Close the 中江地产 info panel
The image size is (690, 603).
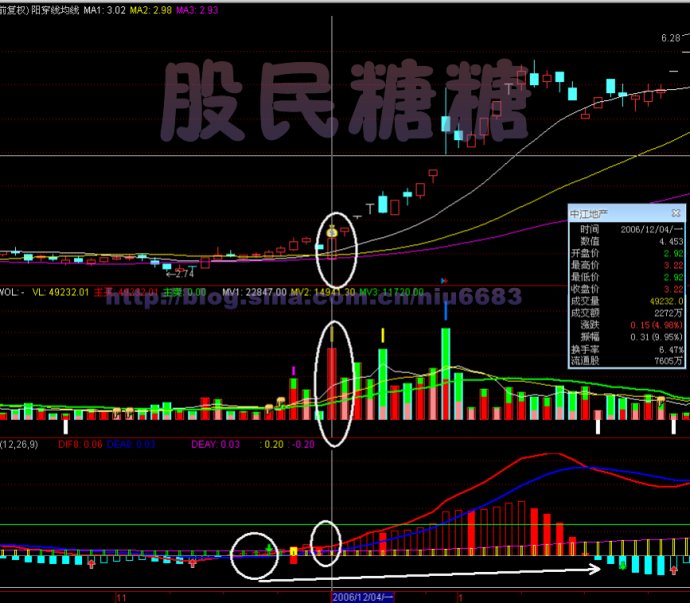pos(676,213)
